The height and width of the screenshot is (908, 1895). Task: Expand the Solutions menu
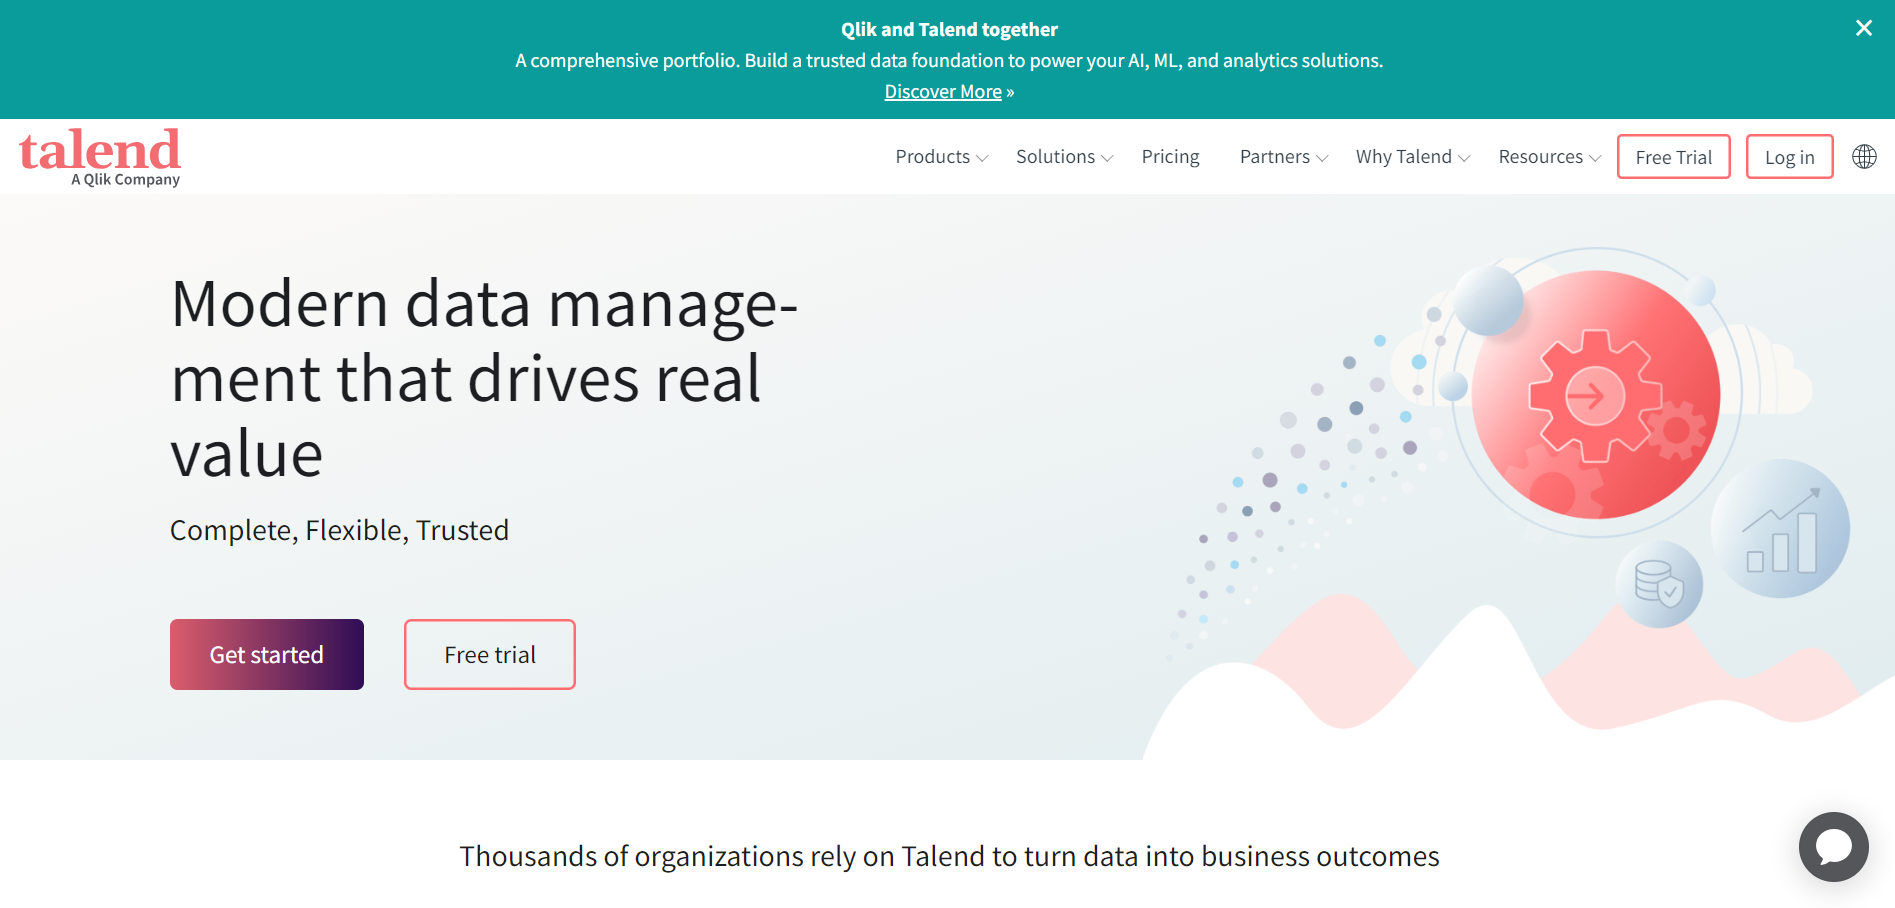click(x=1064, y=157)
